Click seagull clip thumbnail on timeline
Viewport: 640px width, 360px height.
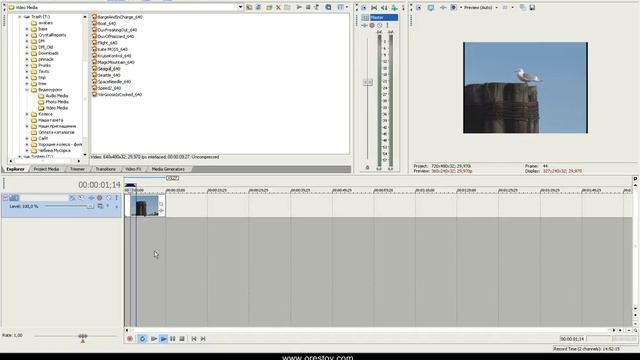click(x=144, y=206)
